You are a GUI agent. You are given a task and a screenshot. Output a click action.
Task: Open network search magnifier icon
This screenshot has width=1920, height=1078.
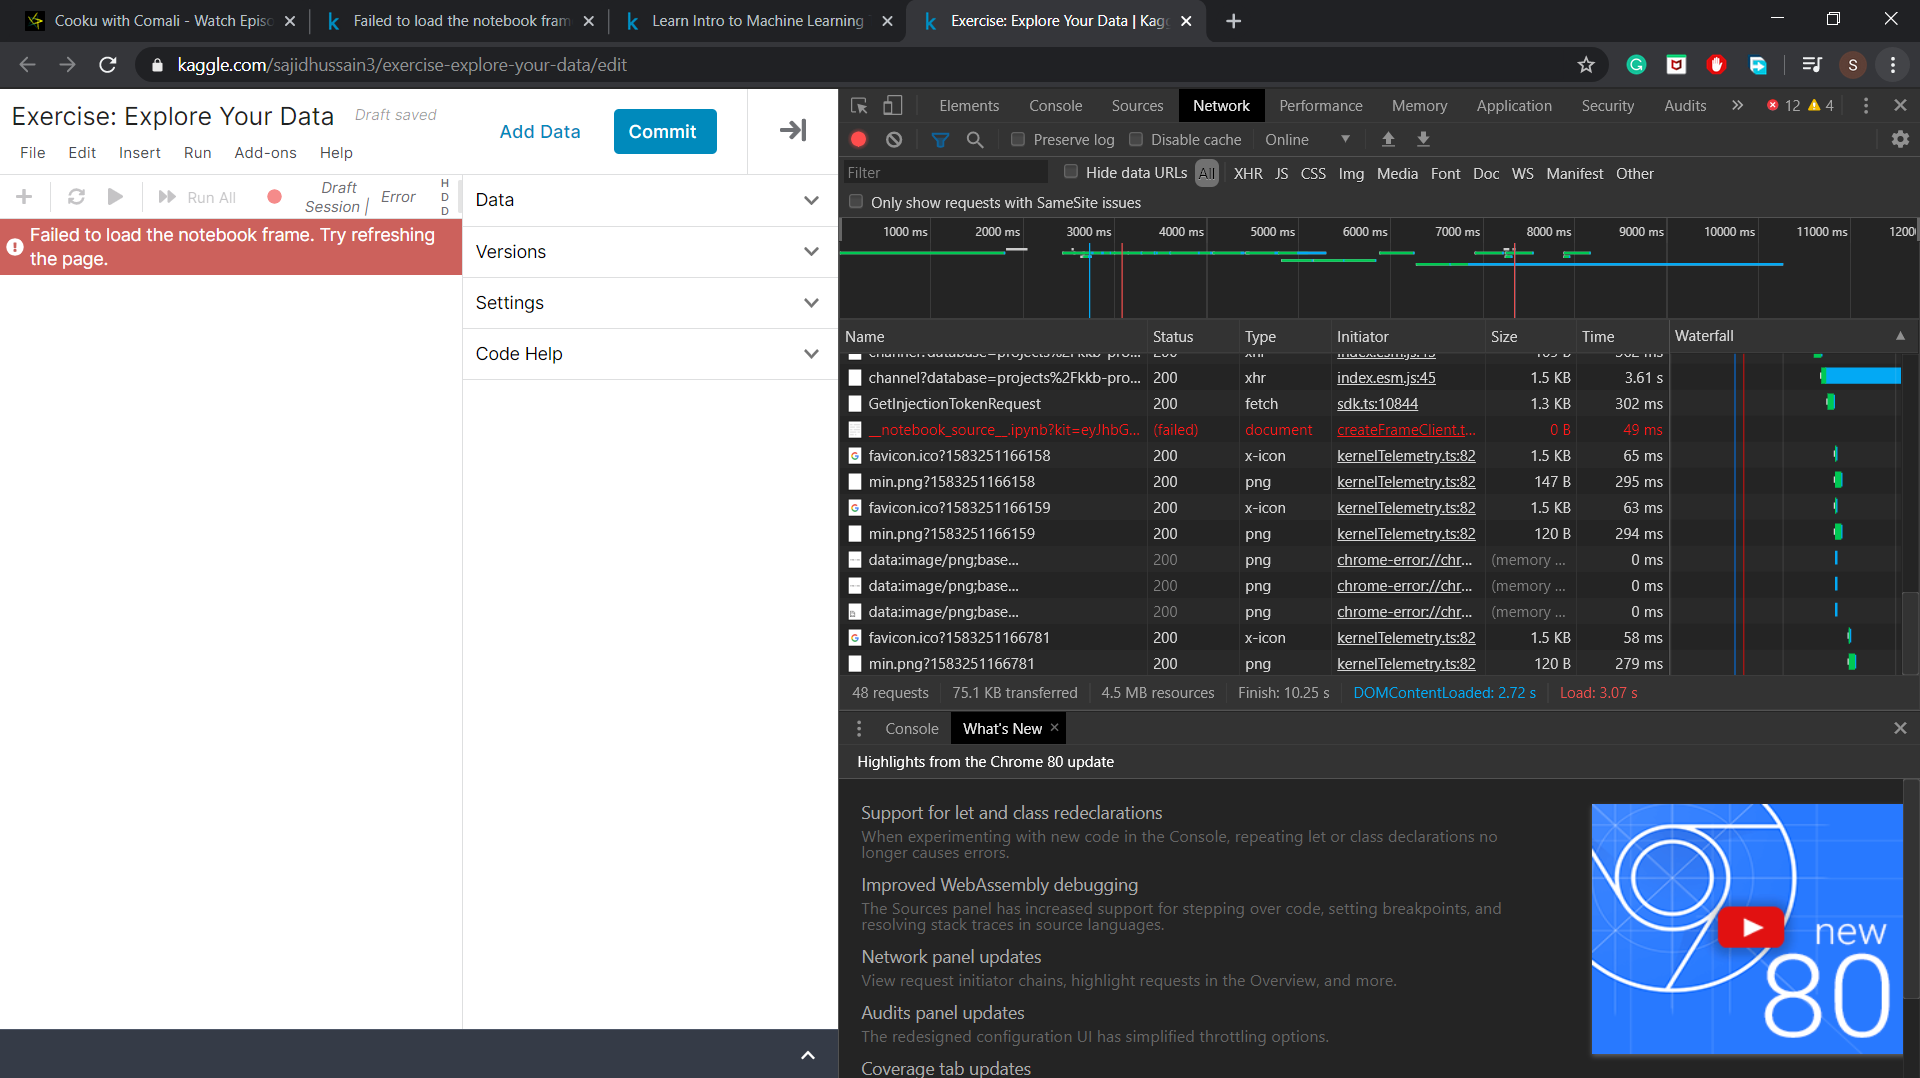coord(975,140)
